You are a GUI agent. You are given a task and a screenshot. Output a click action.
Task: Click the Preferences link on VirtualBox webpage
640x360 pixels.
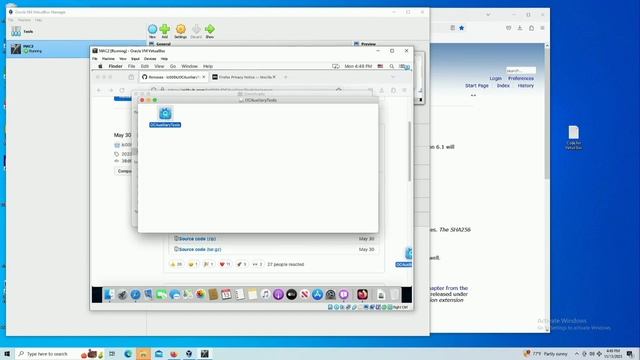click(521, 78)
